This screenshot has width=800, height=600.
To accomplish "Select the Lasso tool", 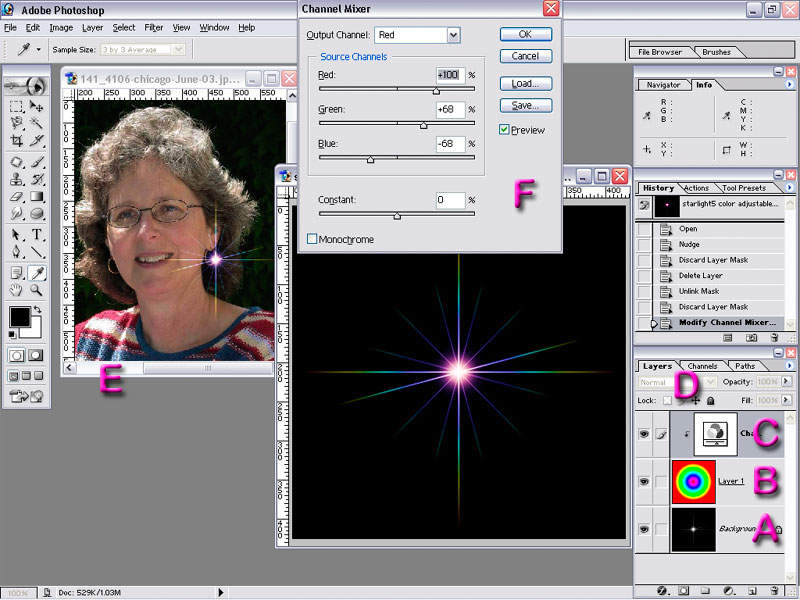I will click(x=16, y=123).
